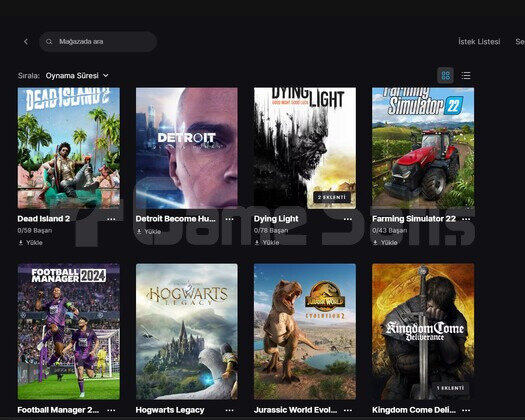This screenshot has height=420, width=525.
Task: Open Dying Light cover art
Action: [x=305, y=148]
